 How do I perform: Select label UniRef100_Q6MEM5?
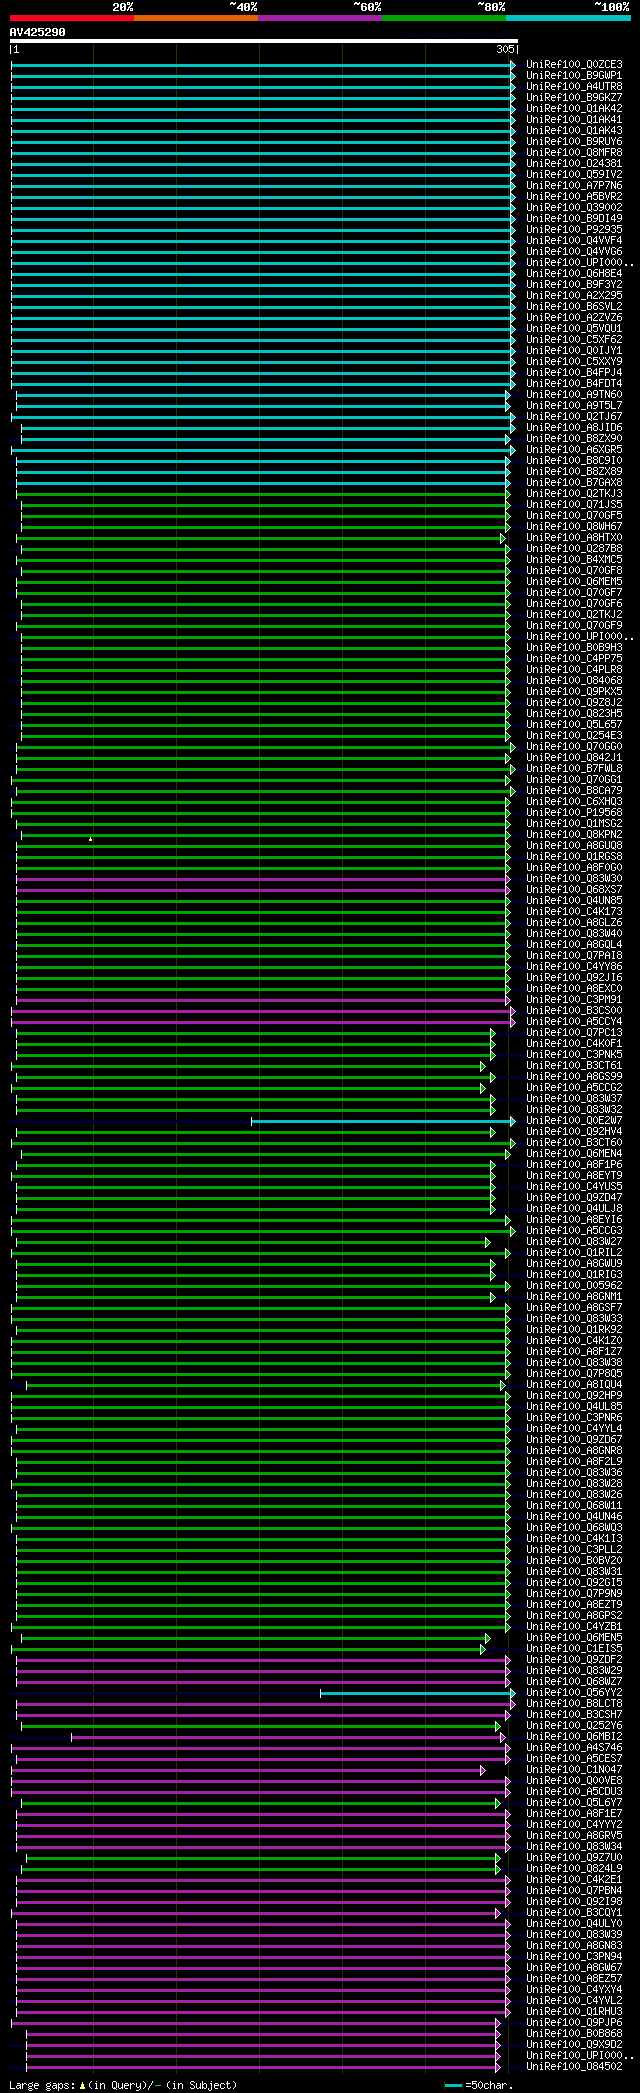click(574, 582)
